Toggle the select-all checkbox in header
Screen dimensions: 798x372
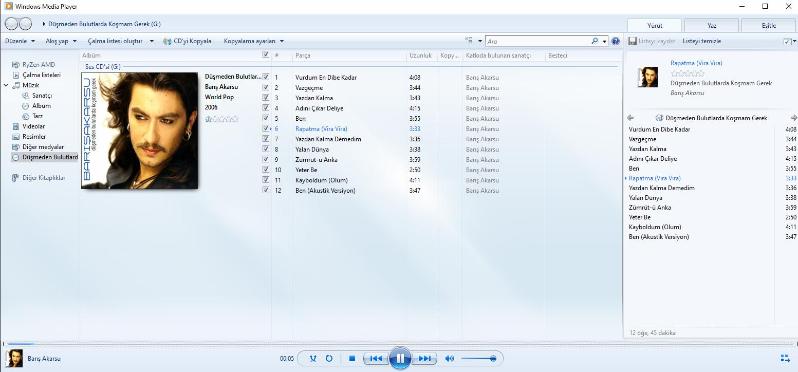tap(265, 54)
